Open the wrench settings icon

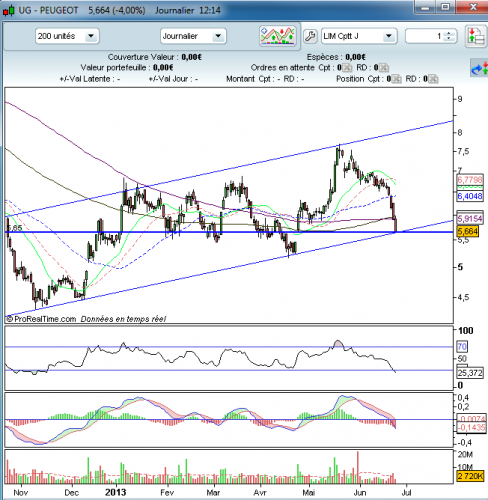pos(310,36)
